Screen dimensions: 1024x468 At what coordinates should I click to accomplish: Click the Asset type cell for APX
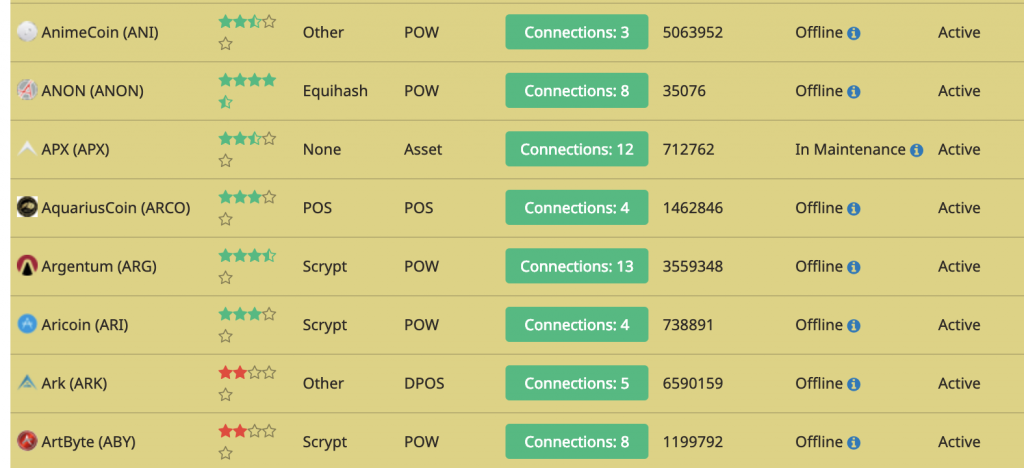(423, 149)
